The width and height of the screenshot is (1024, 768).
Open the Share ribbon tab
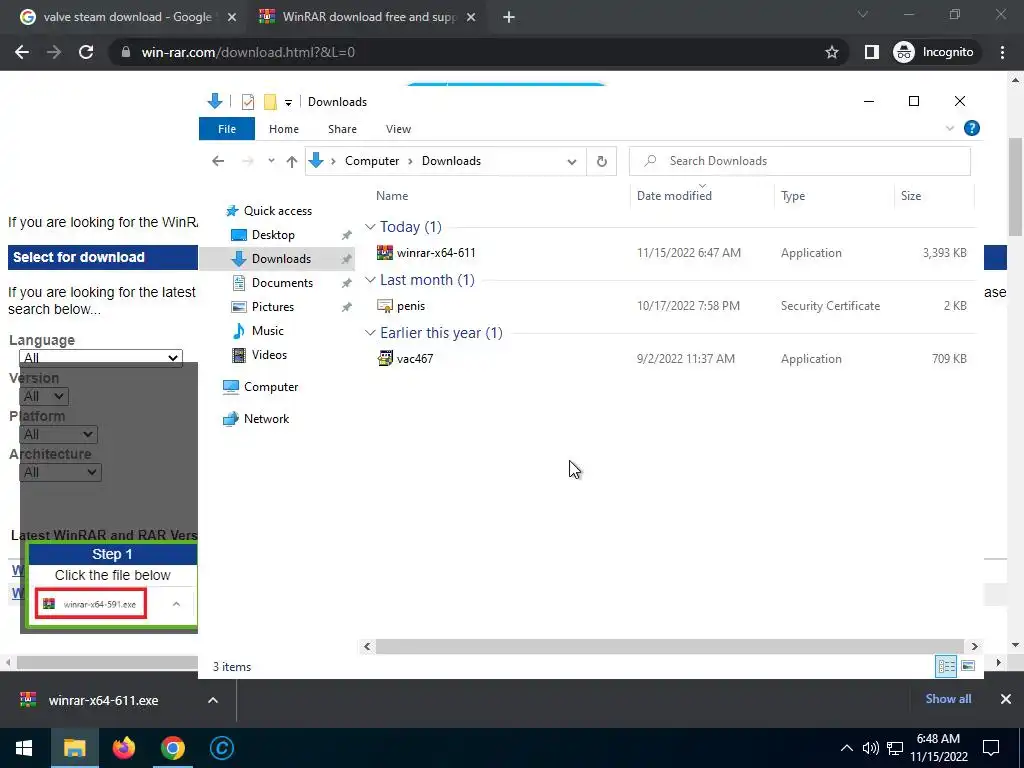tap(342, 129)
